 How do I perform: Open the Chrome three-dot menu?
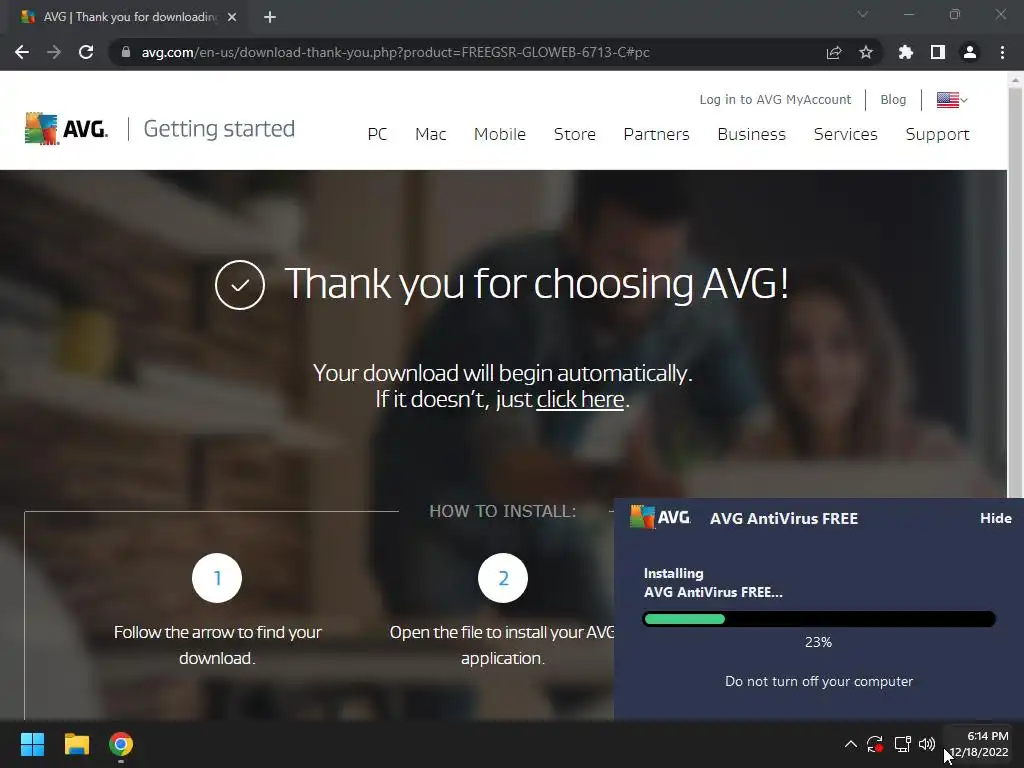pos(1002,52)
